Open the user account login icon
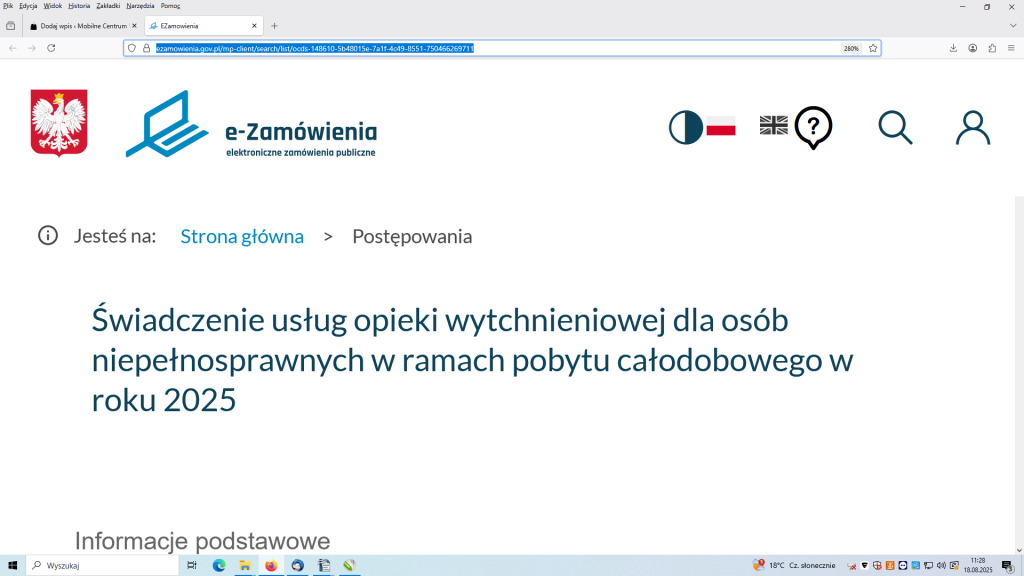This screenshot has width=1024, height=576. (x=972, y=128)
